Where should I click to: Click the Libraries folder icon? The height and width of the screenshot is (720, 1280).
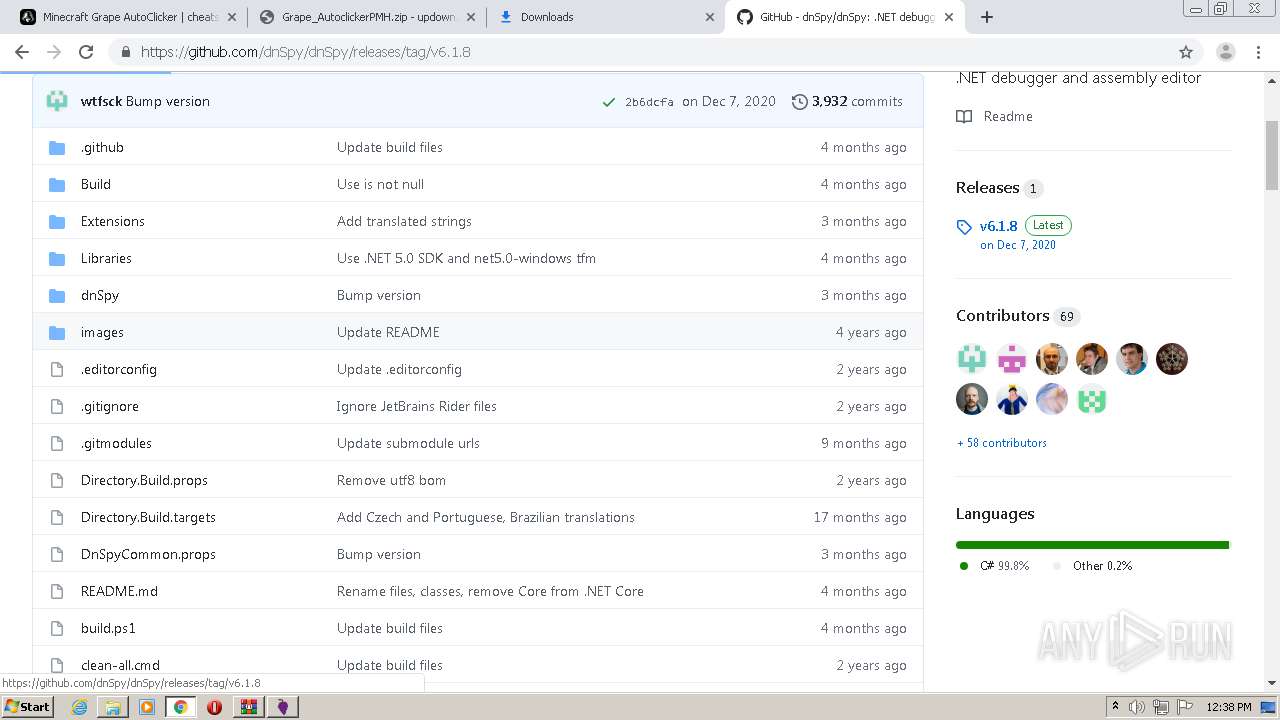[x=57, y=258]
